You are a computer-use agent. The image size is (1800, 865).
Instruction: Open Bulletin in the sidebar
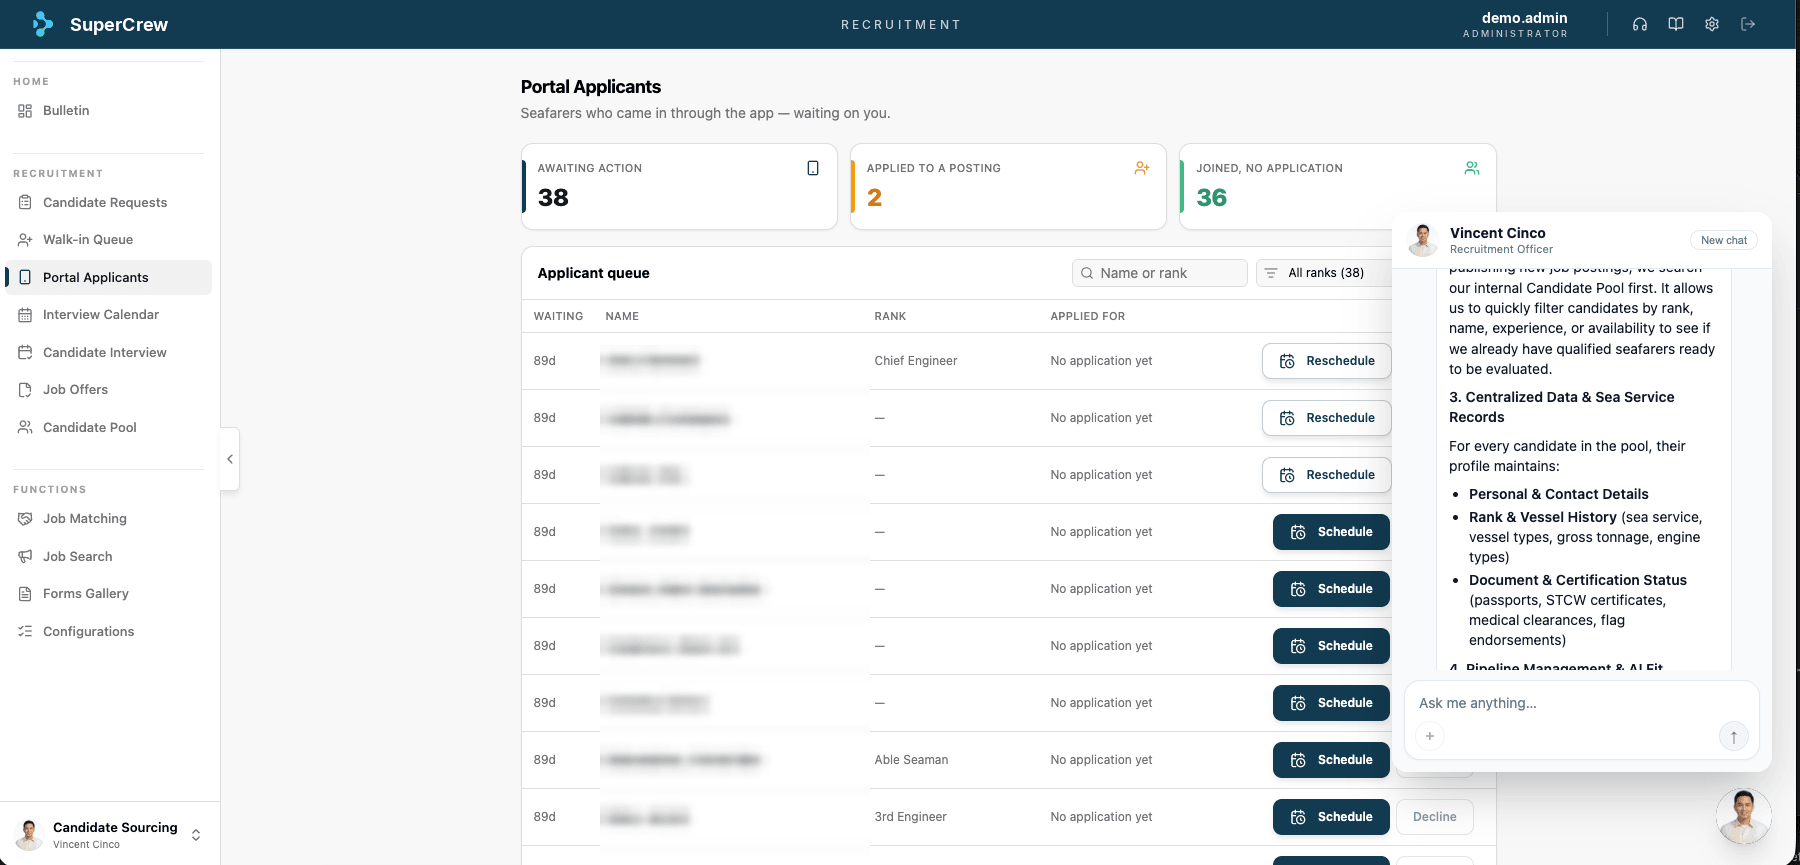[108, 111]
